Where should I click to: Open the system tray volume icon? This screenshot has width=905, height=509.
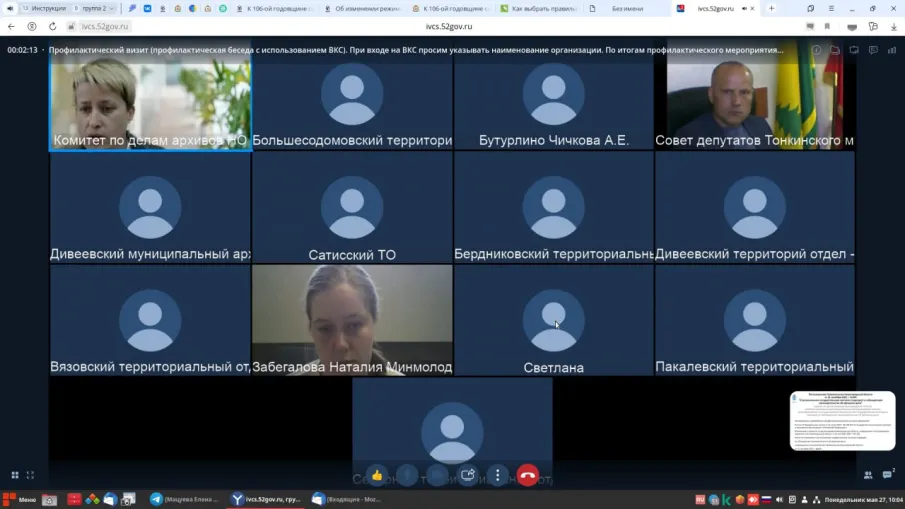tap(779, 500)
